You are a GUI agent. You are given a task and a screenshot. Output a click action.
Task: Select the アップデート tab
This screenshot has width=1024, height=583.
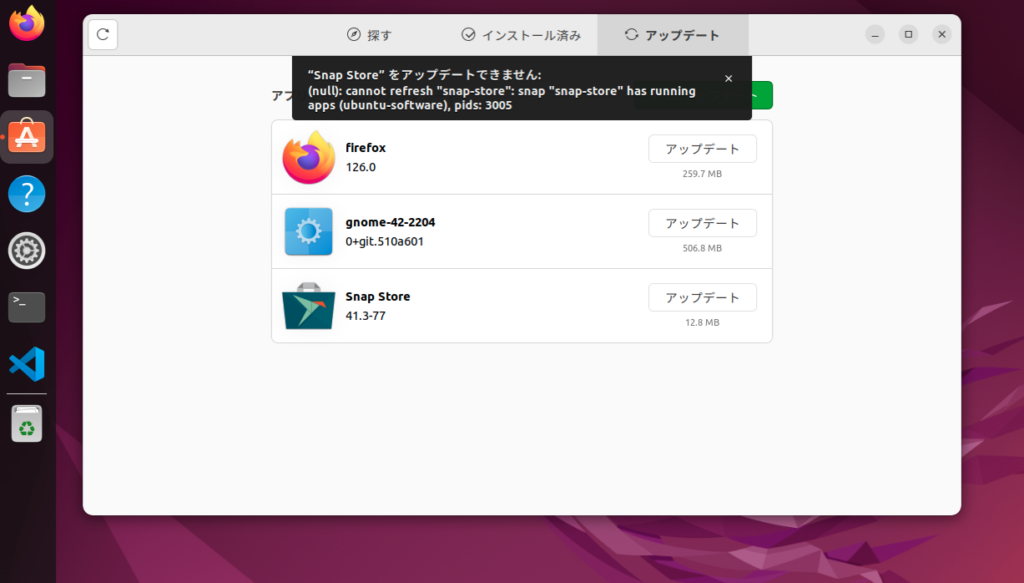[x=673, y=35]
